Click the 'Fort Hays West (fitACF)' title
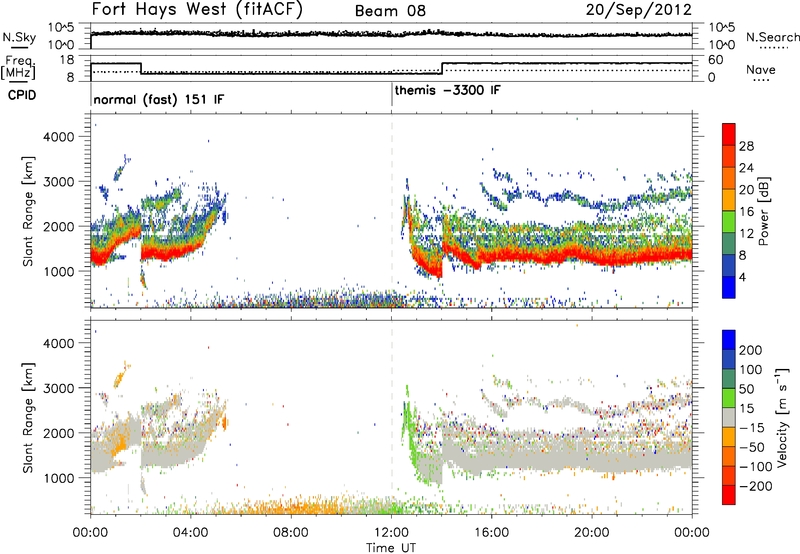The height and width of the screenshot is (554, 800). [197, 10]
